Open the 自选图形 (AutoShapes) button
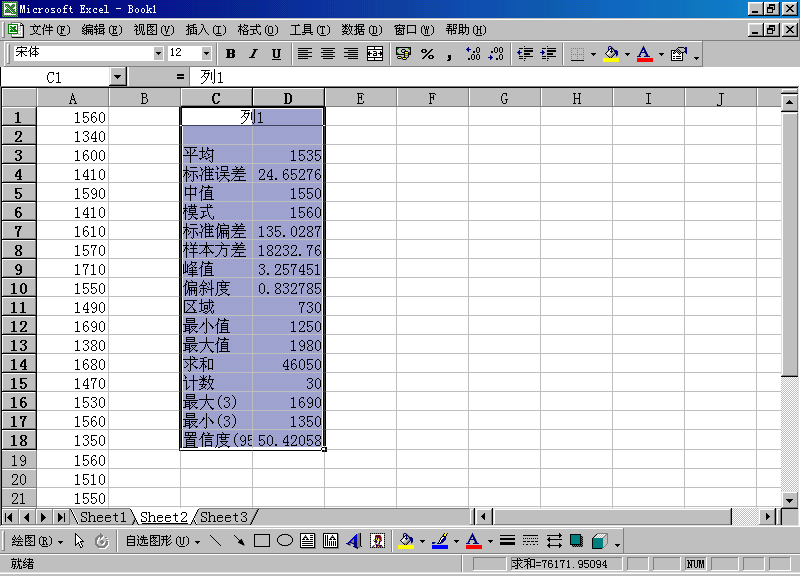The height and width of the screenshot is (576, 800). click(156, 541)
